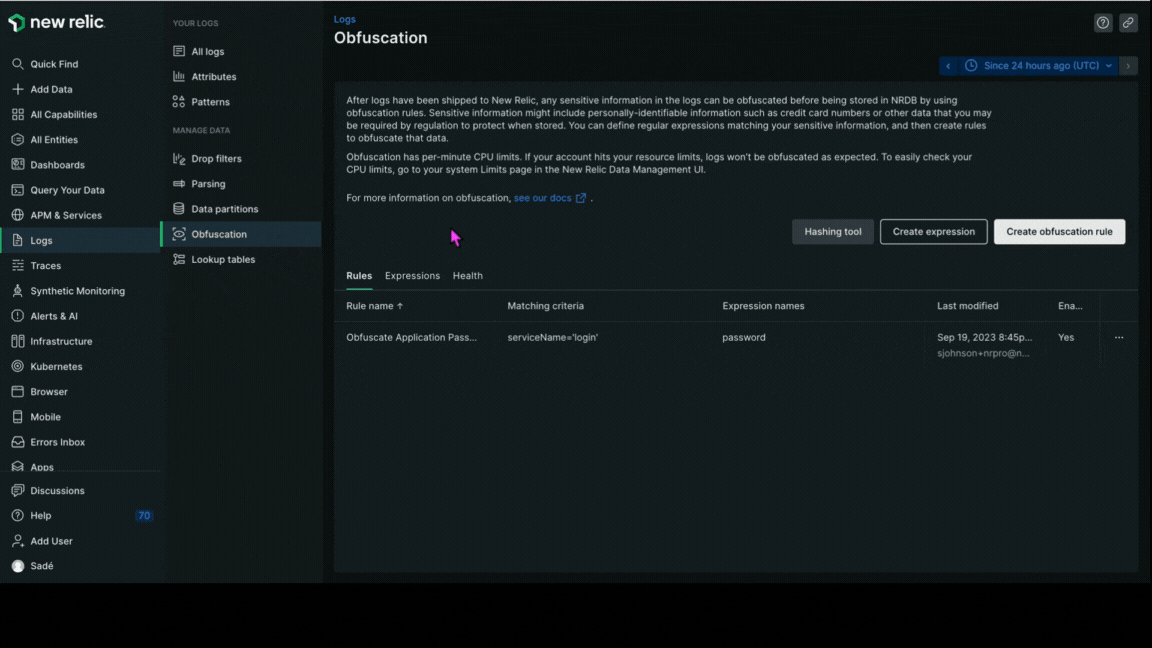Screen dimensions: 1152x648
Task: Sort by Rule name column header
Action: click(x=374, y=306)
